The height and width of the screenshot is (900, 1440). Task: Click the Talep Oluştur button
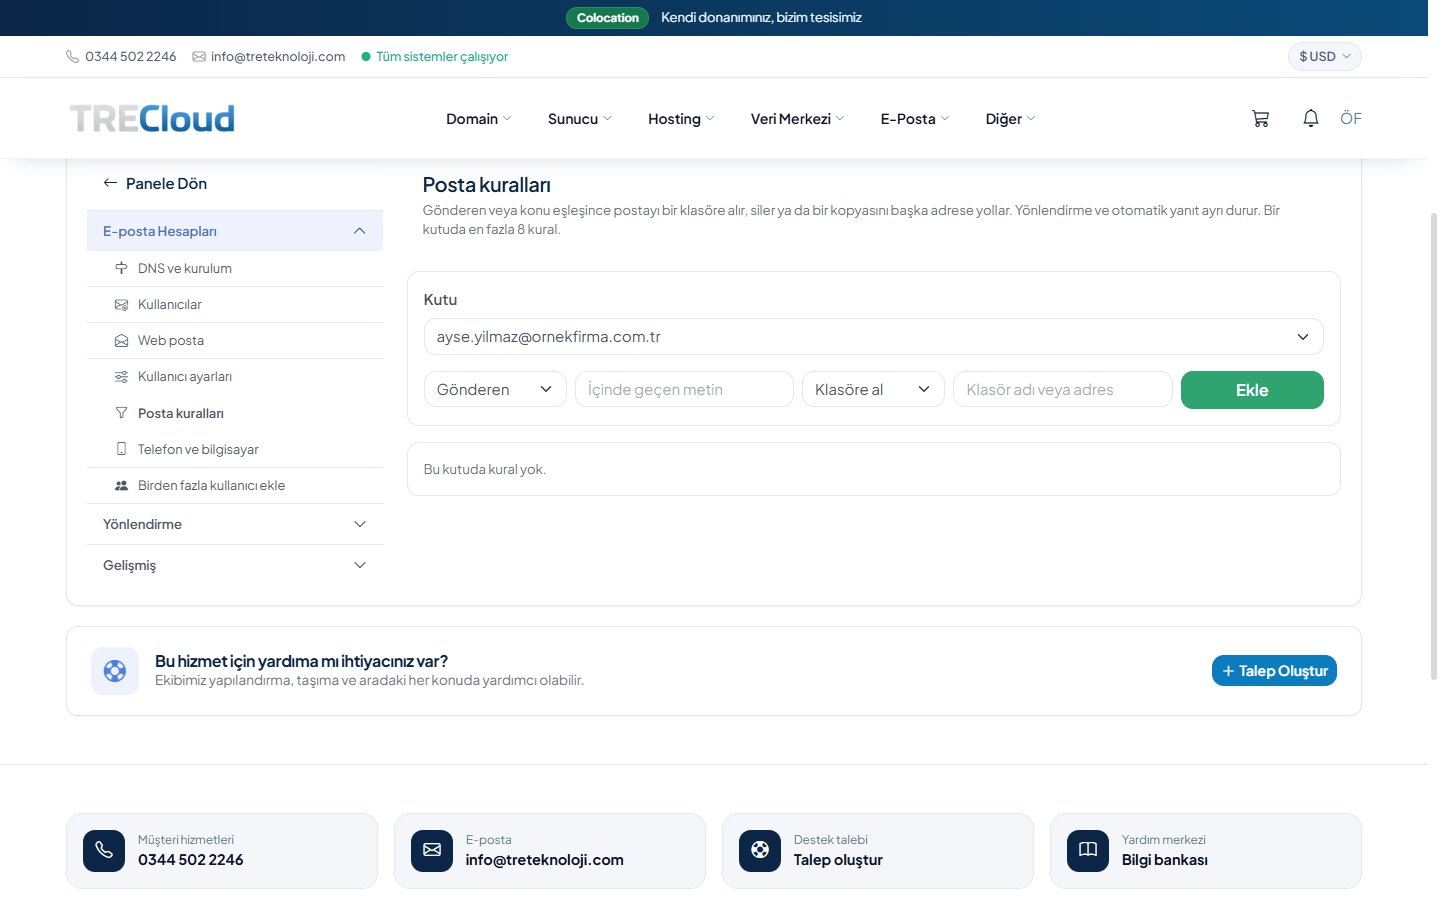[1274, 671]
